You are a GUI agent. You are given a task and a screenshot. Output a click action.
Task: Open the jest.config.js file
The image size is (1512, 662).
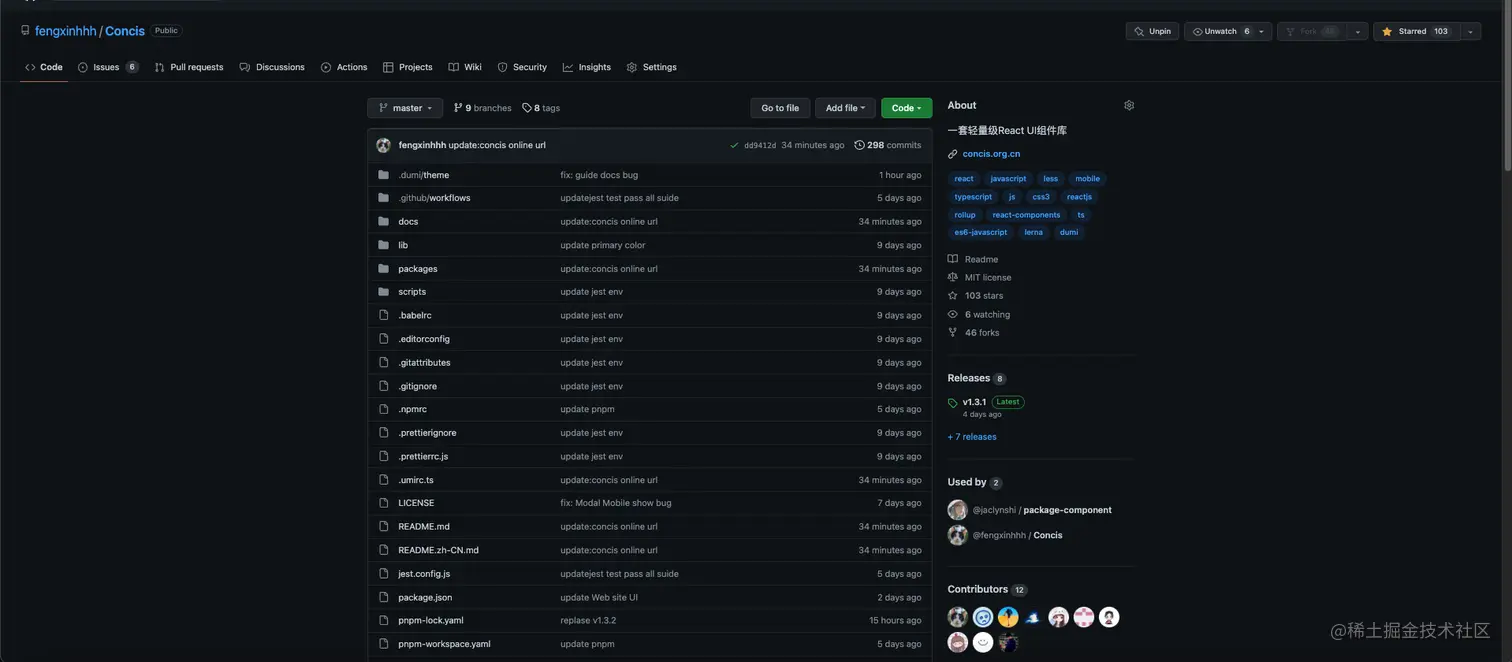click(424, 574)
